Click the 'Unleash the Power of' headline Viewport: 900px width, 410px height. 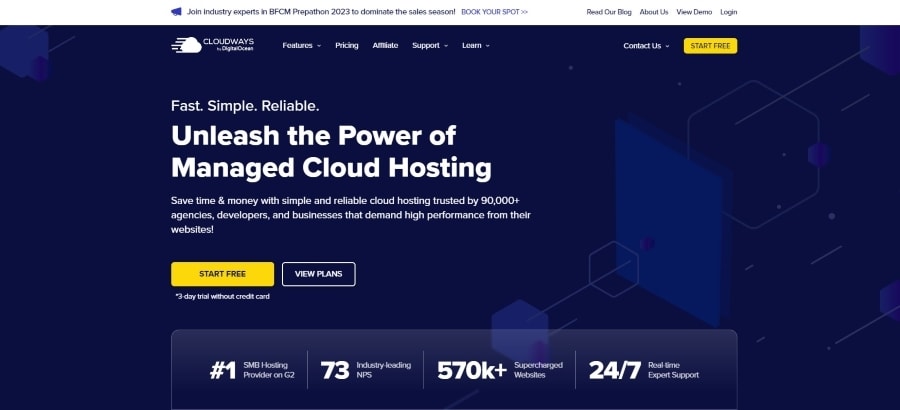pyautogui.click(x=313, y=136)
